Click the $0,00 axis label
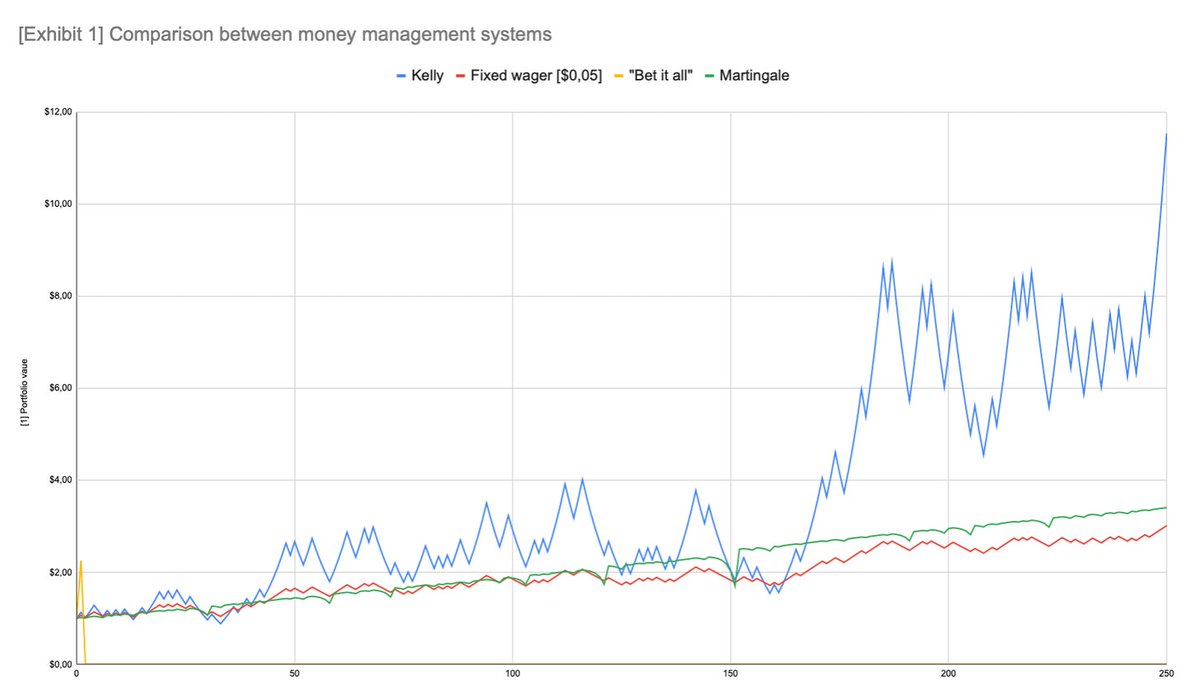The width and height of the screenshot is (1200, 693). click(58, 662)
